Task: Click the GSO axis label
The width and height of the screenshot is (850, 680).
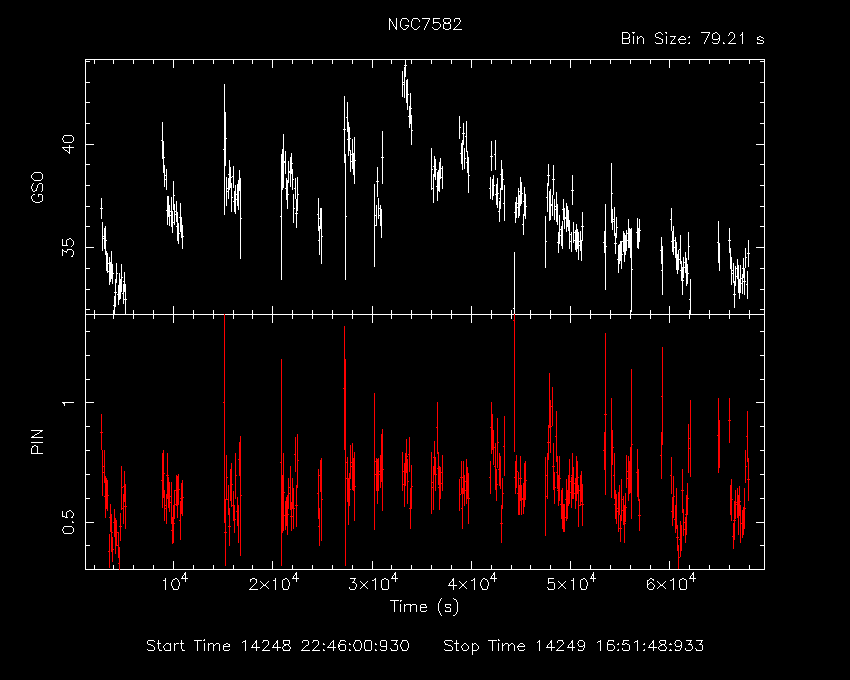Action: pos(37,187)
